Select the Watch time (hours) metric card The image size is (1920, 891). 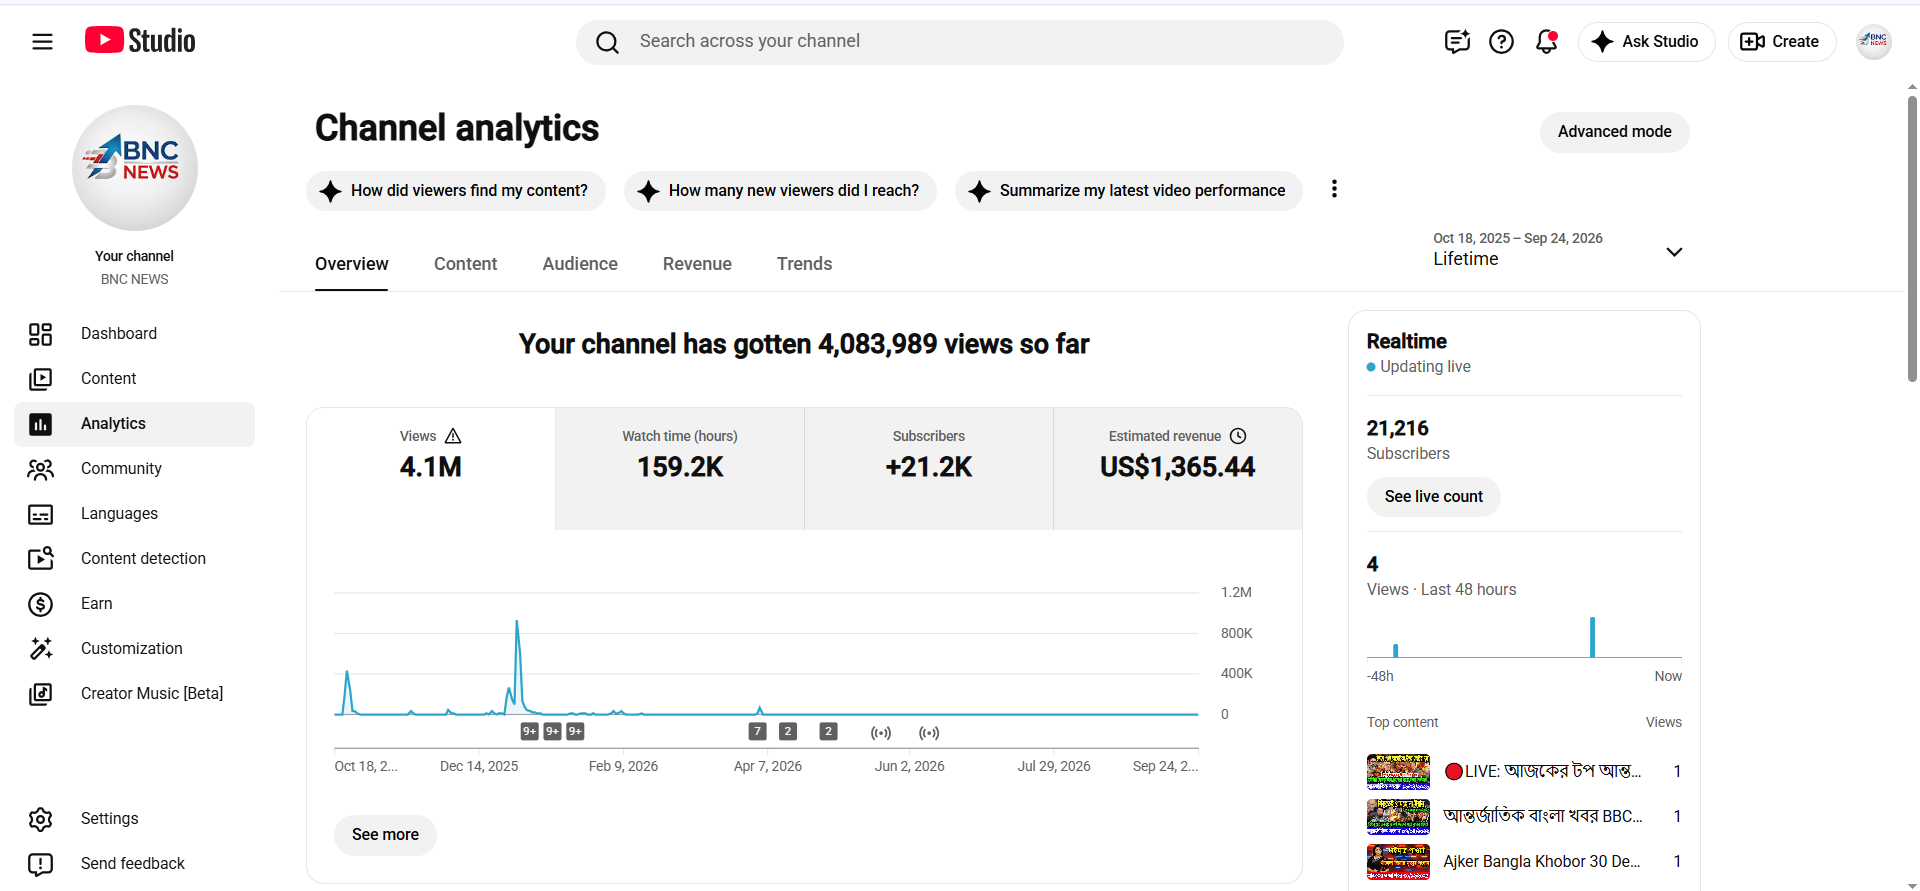(x=680, y=469)
